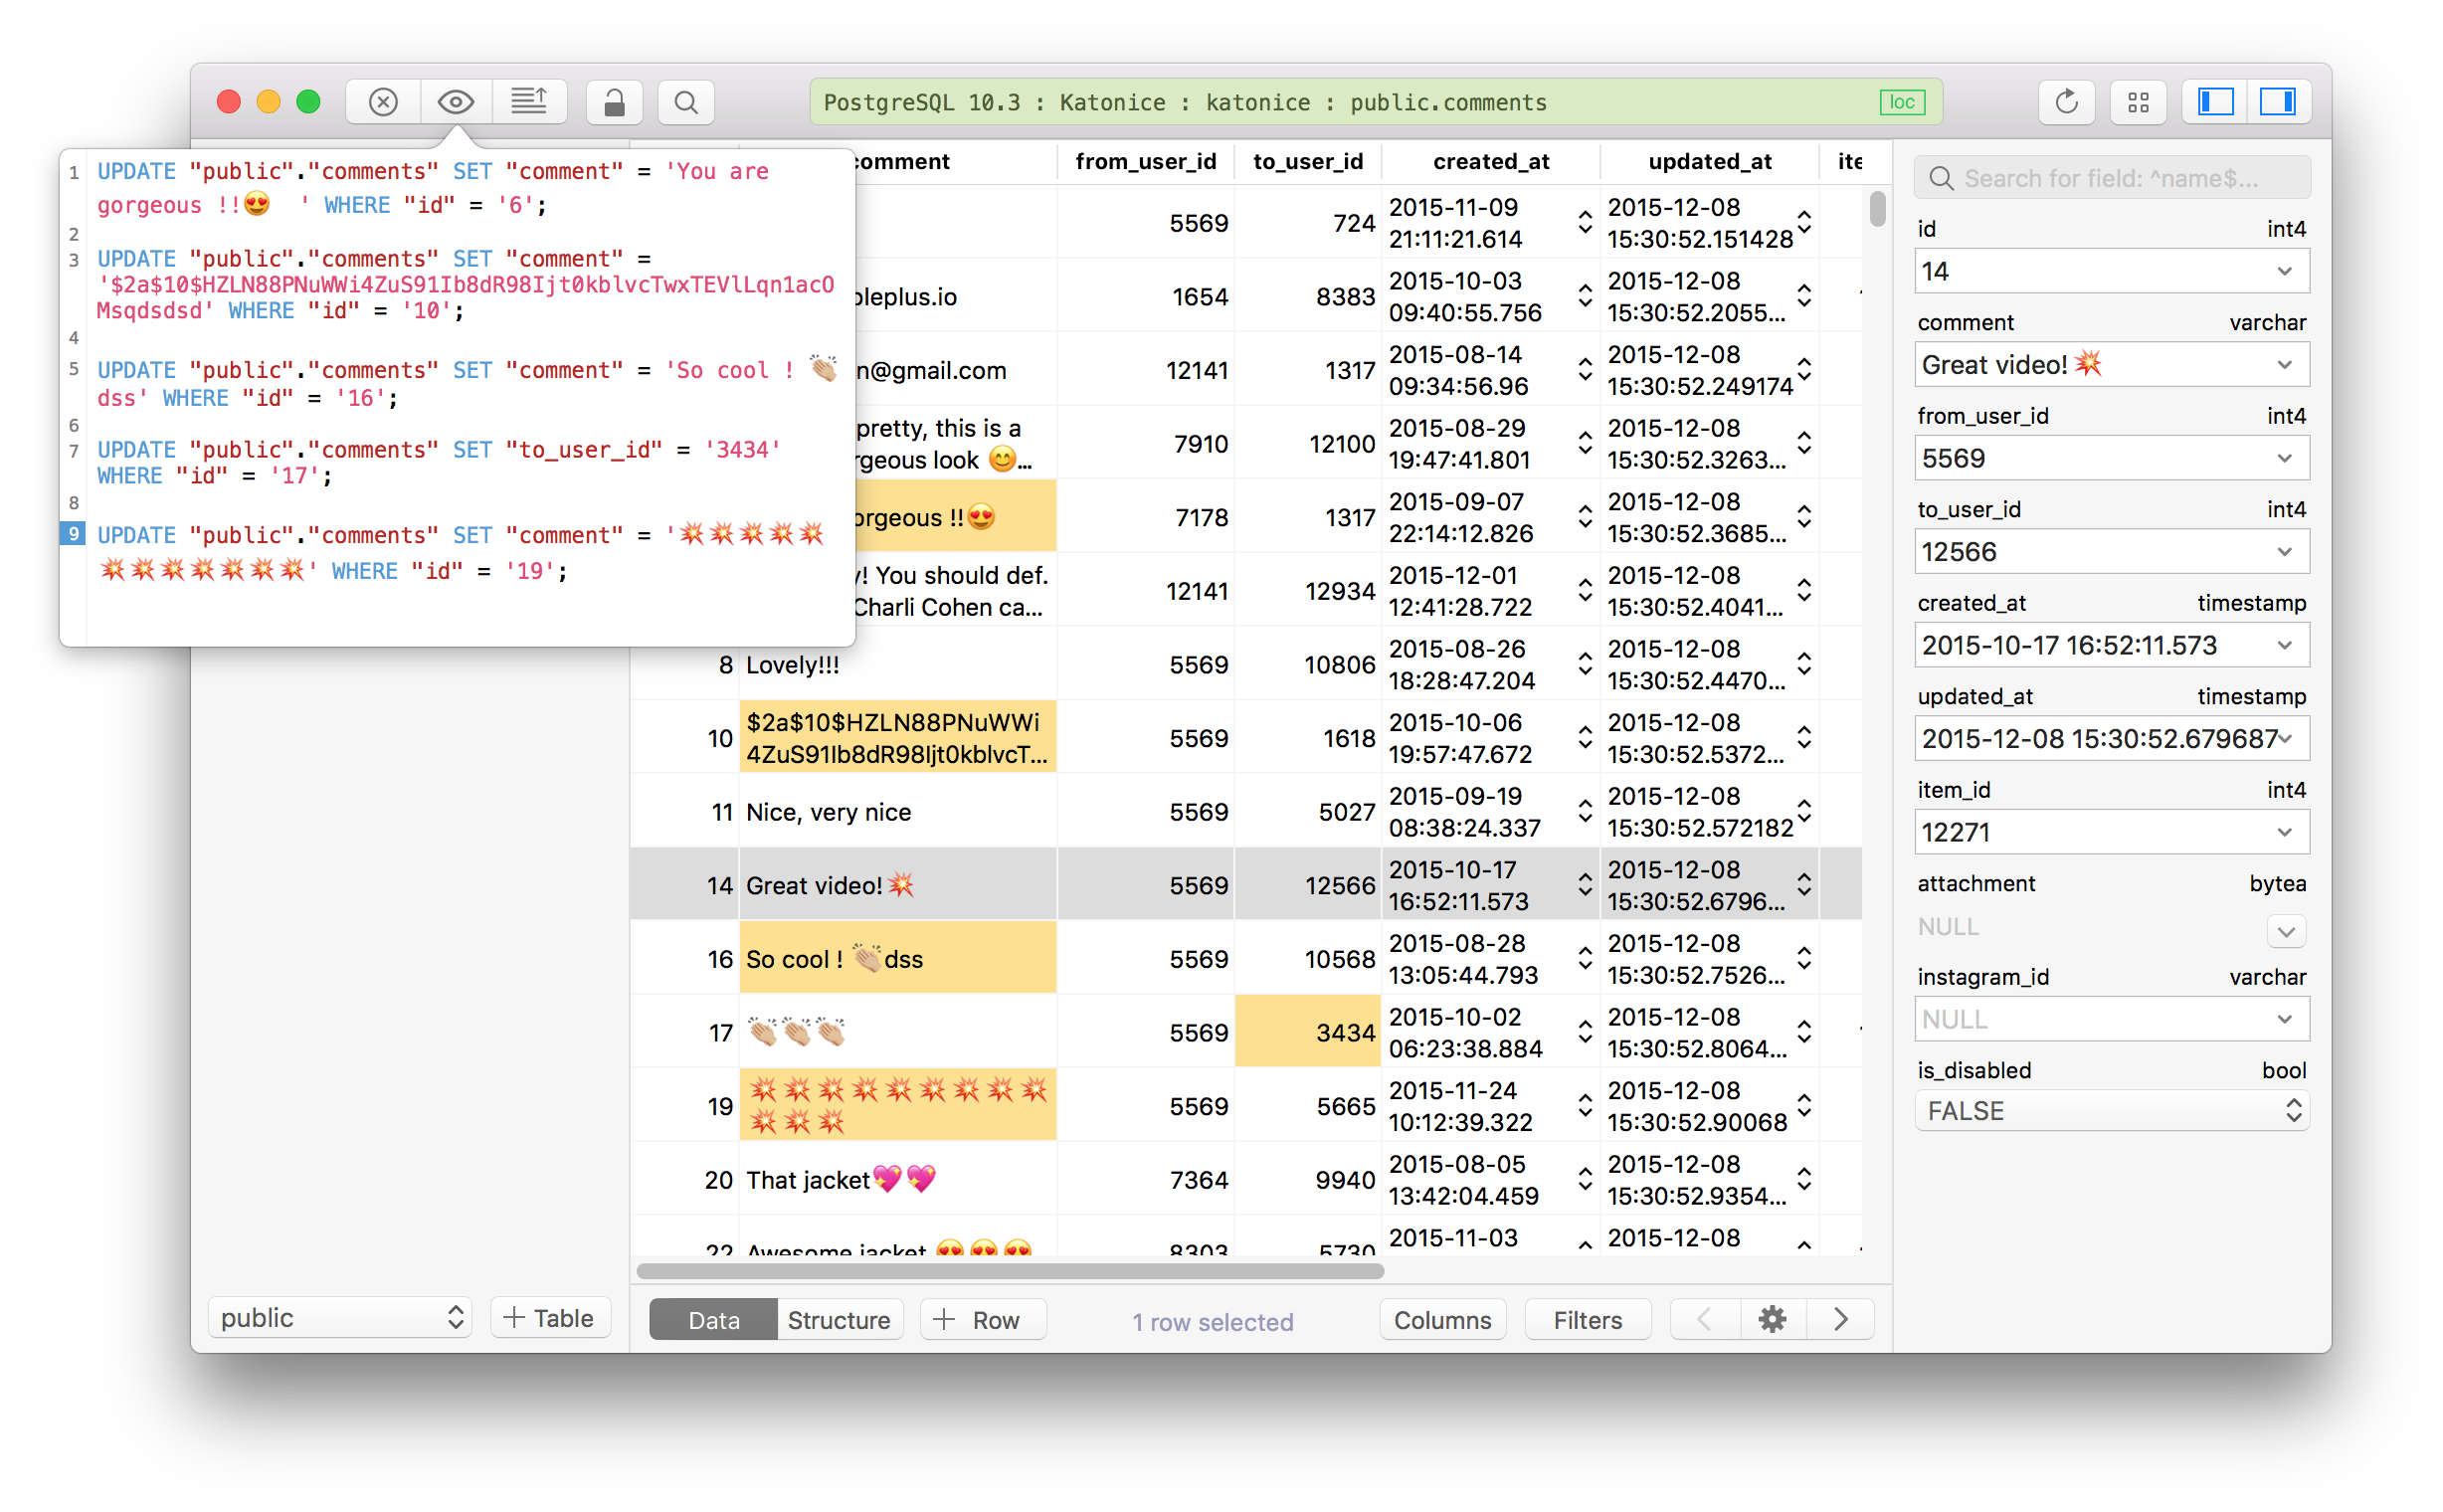The width and height of the screenshot is (2443, 1512).
Task: Open the attachment NULL dropdown arrow
Action: pos(2286,931)
